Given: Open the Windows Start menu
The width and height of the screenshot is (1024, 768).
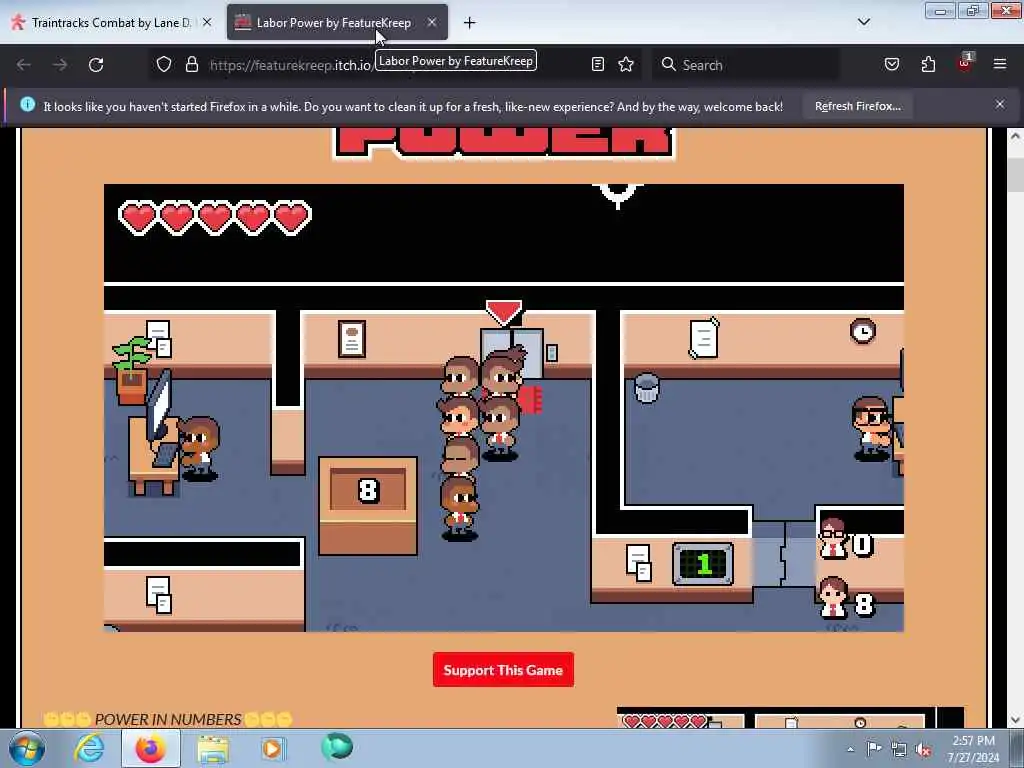Looking at the screenshot, I should click(27, 748).
